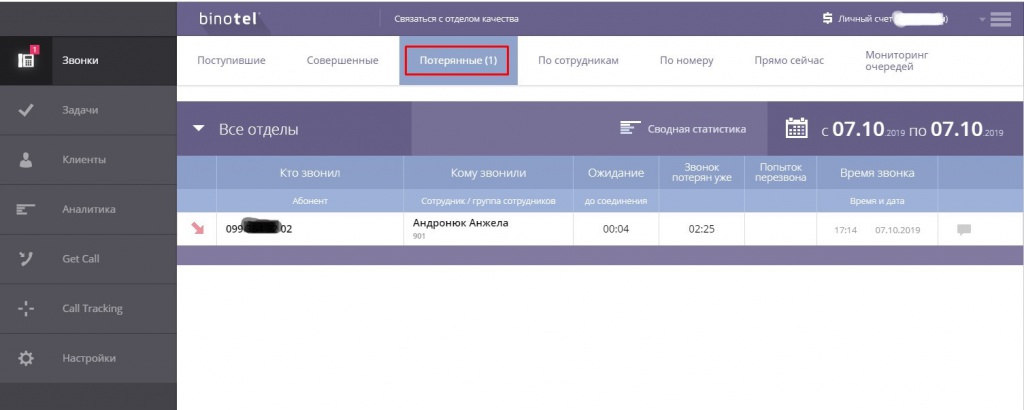Viewport: 1024px width, 410px height.
Task: Click the lost duration 02:25 cell
Action: pos(701,229)
